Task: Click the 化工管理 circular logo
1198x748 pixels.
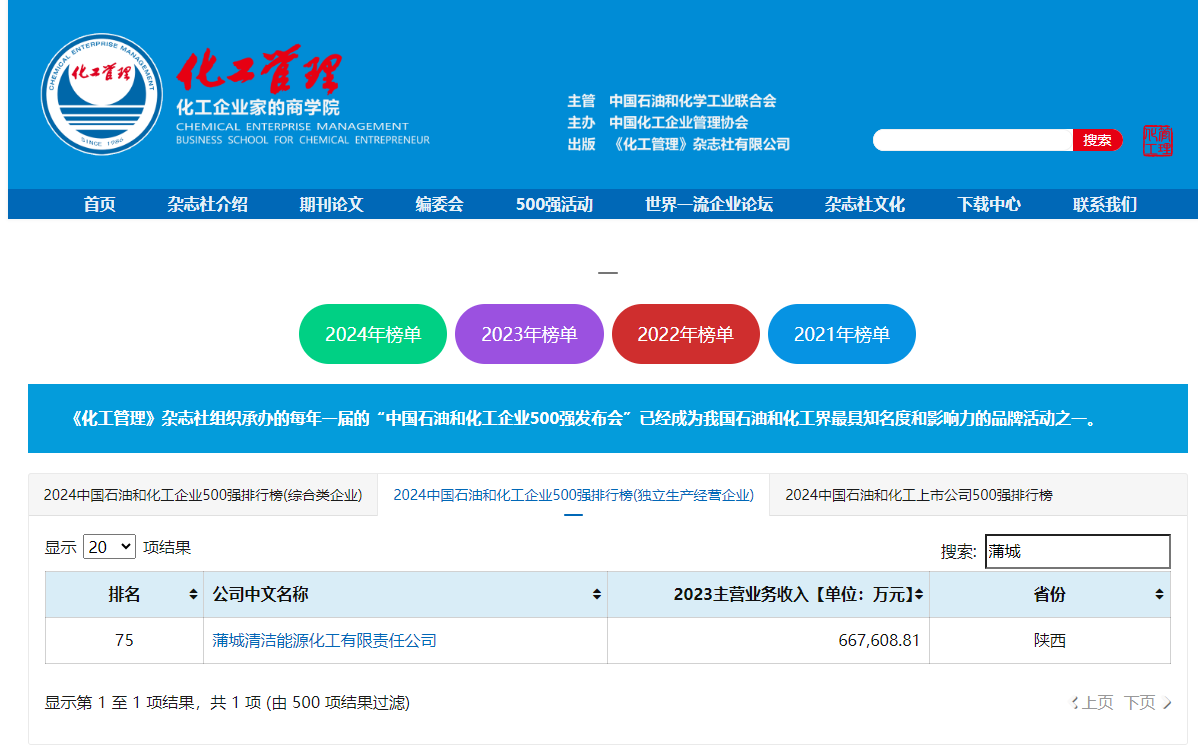Action: pos(101,94)
